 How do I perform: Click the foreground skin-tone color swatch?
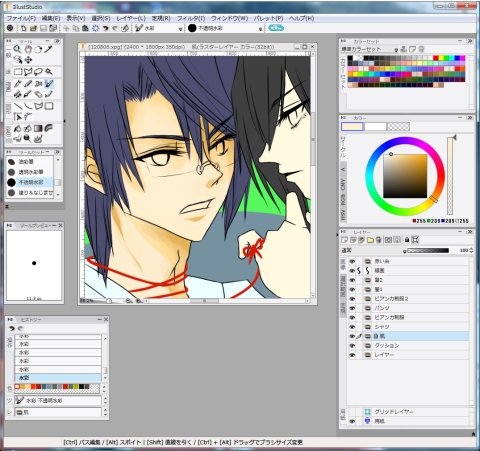click(x=352, y=127)
